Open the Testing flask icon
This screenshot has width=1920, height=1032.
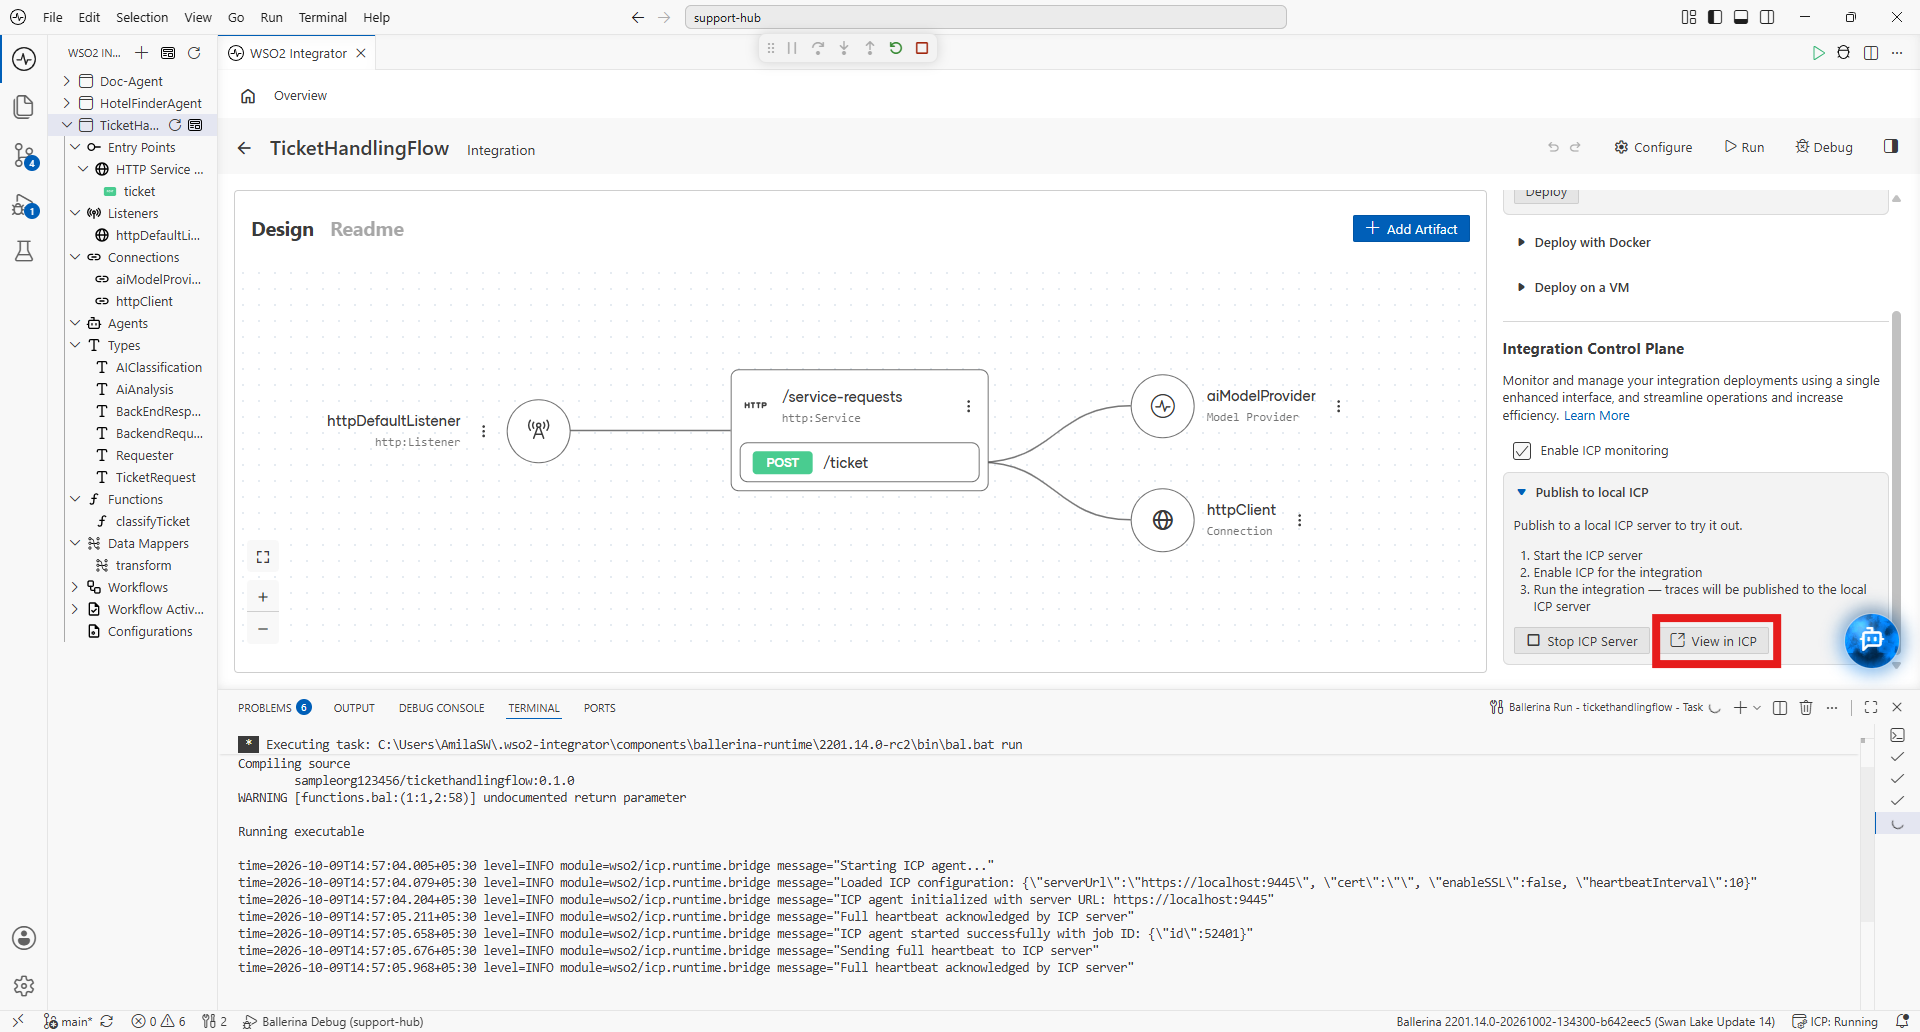[24, 251]
